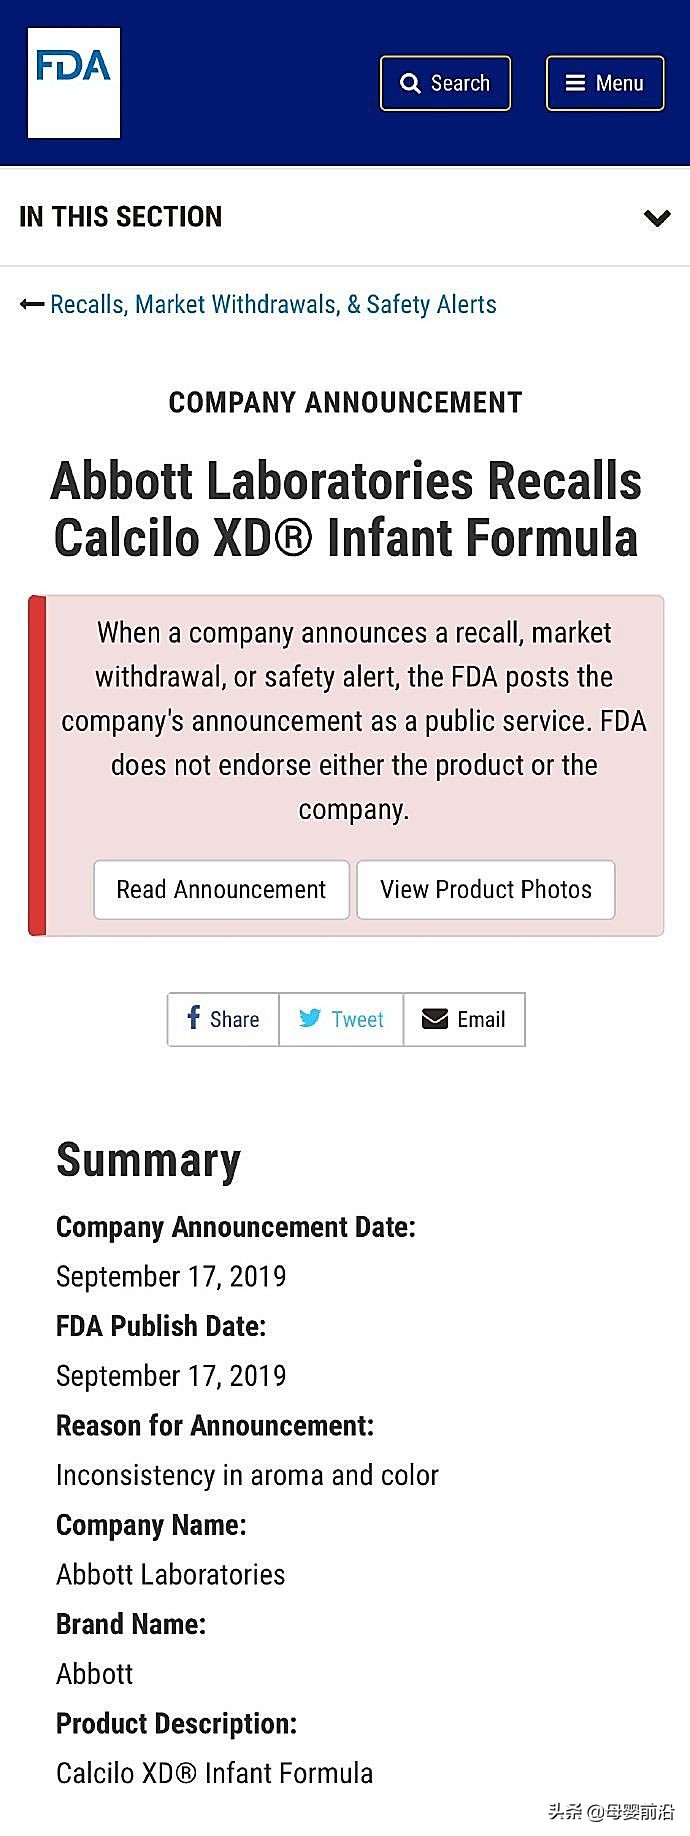Collapse the section navigation chevron
This screenshot has width=690, height=1836.
(657, 217)
